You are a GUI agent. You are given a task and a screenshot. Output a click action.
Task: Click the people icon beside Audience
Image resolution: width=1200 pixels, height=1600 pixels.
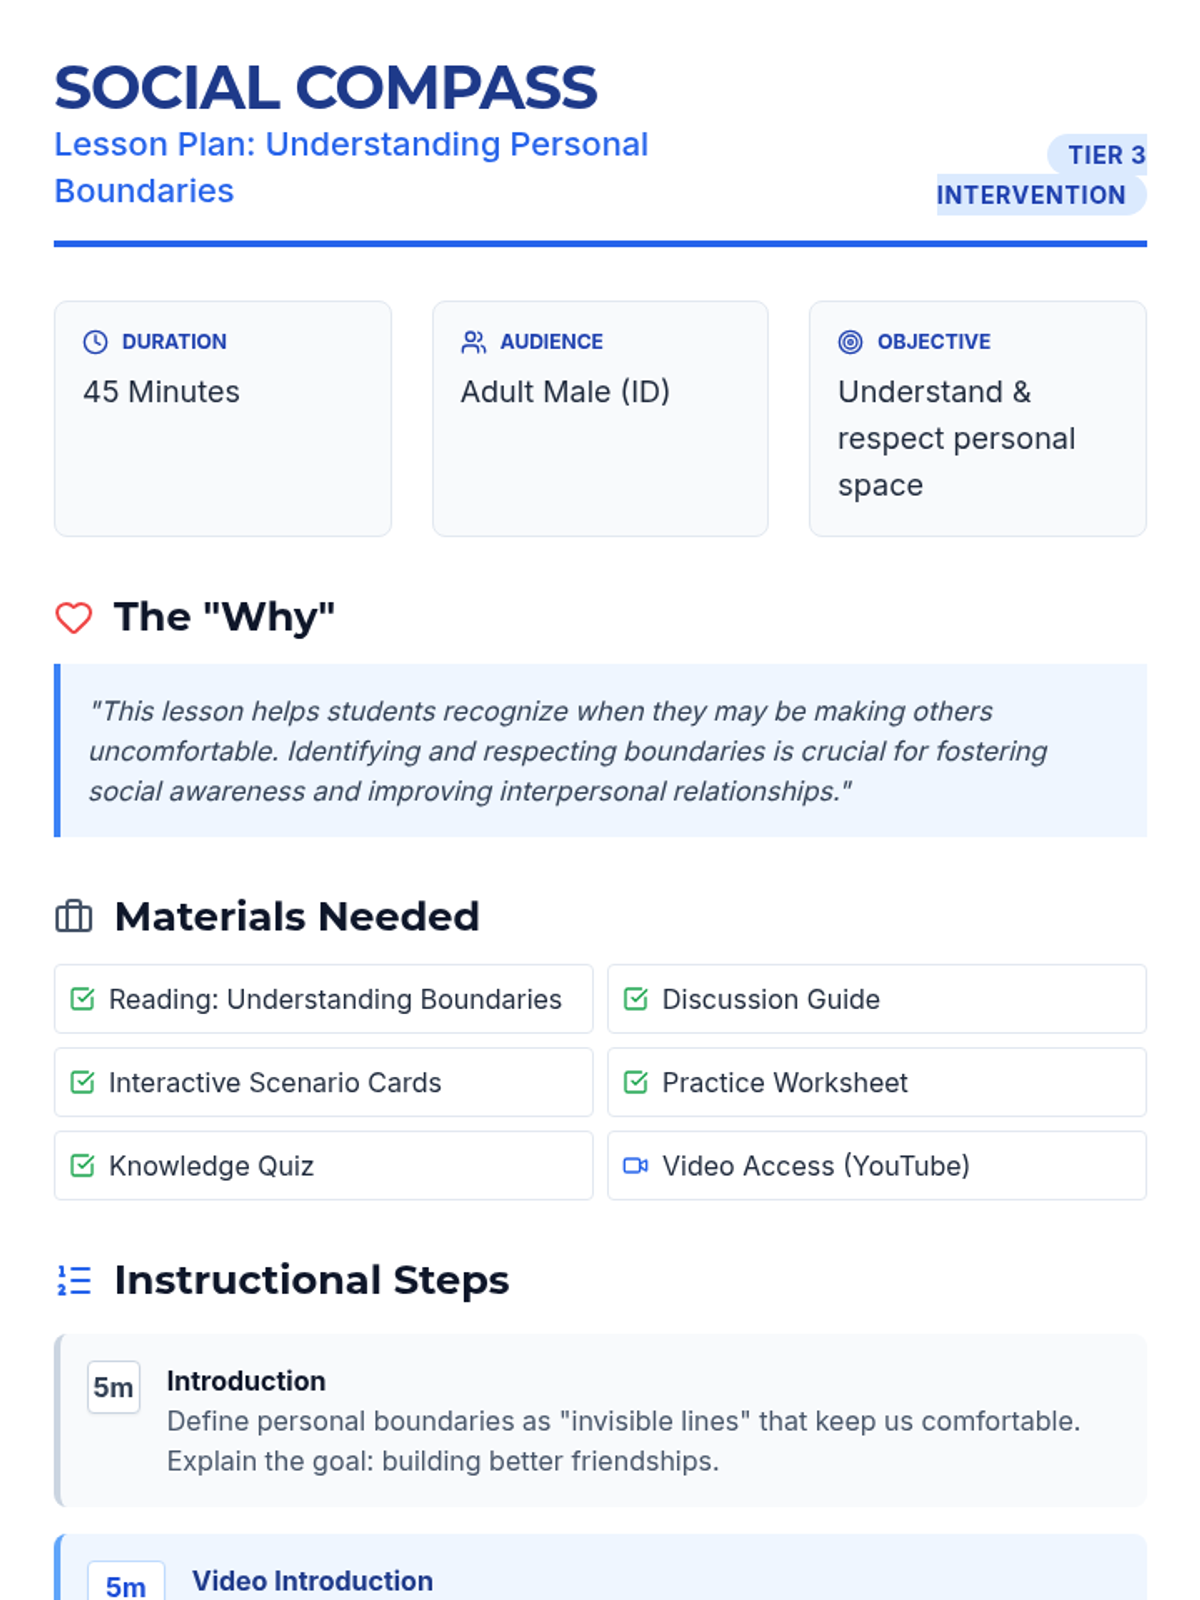coord(473,342)
